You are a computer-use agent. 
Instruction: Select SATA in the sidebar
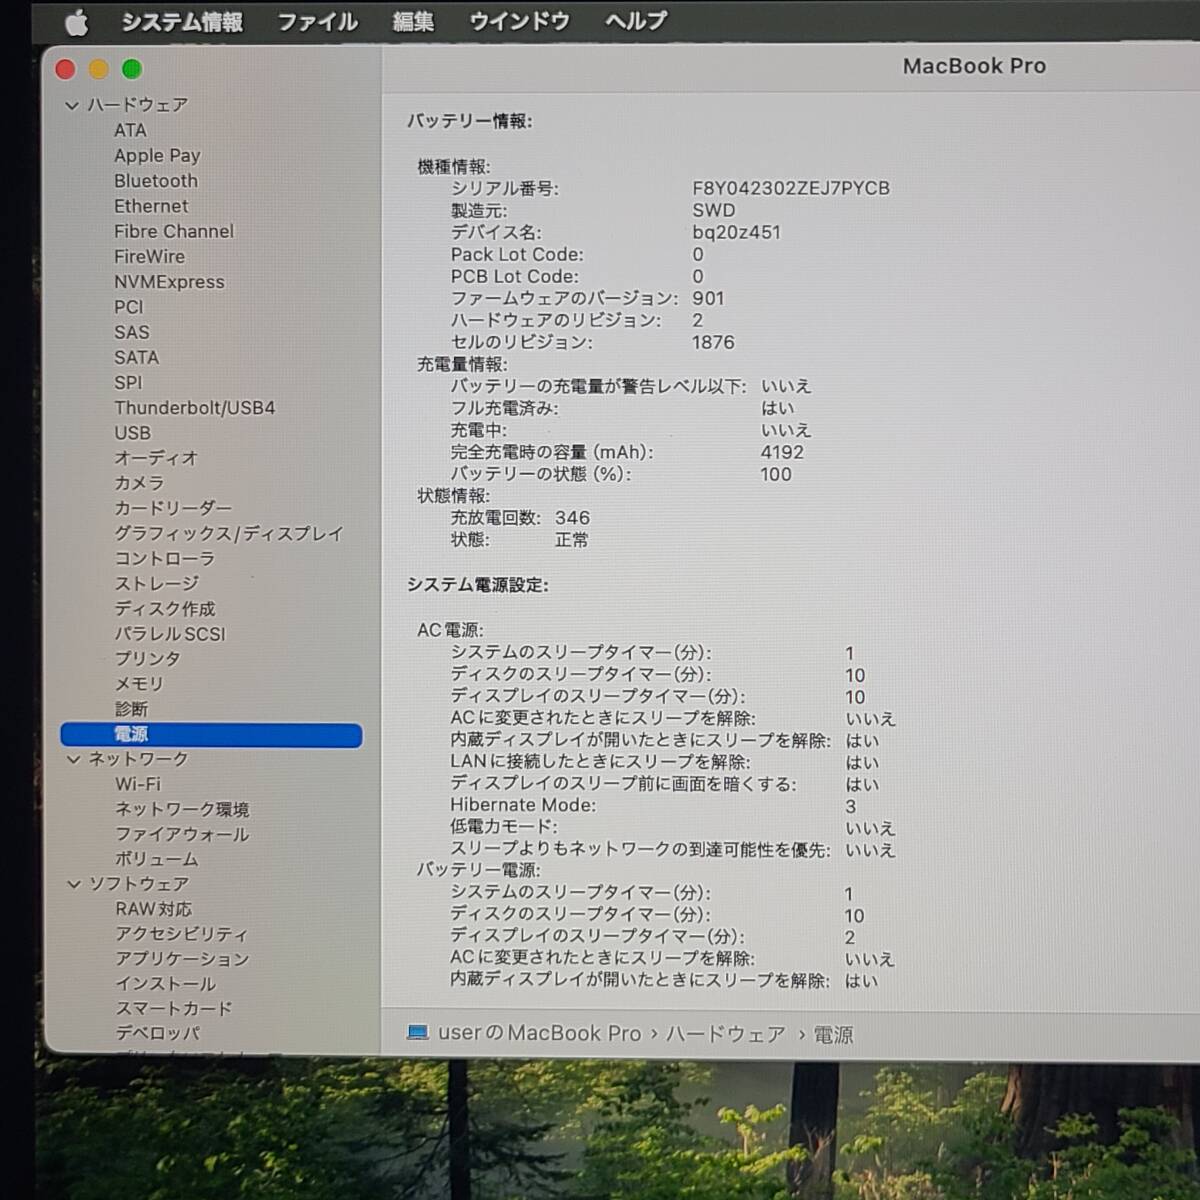136,357
